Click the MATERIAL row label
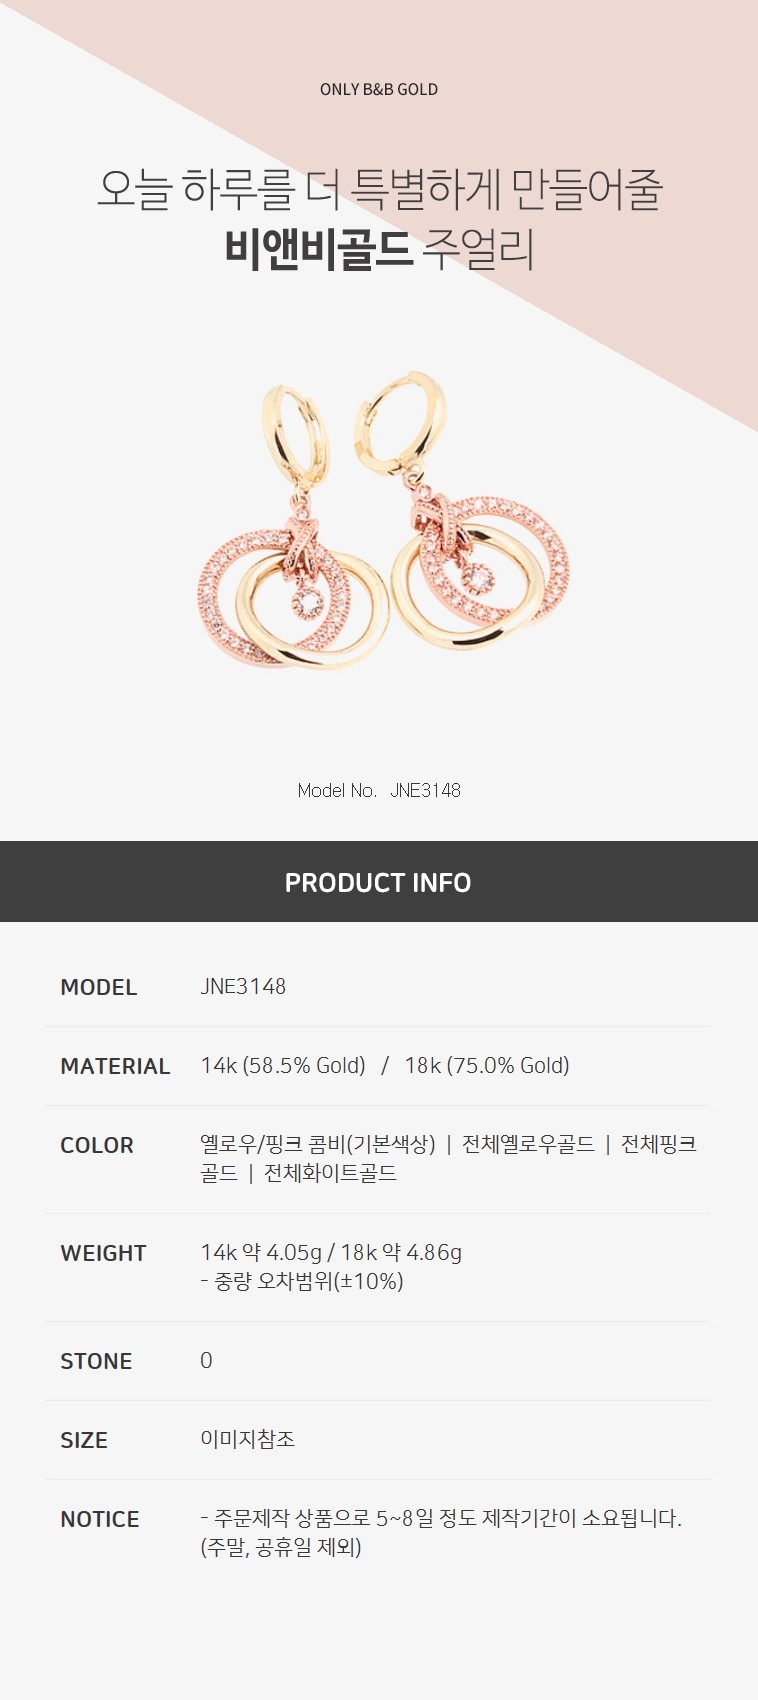The width and height of the screenshot is (758, 1700). coord(115,1066)
